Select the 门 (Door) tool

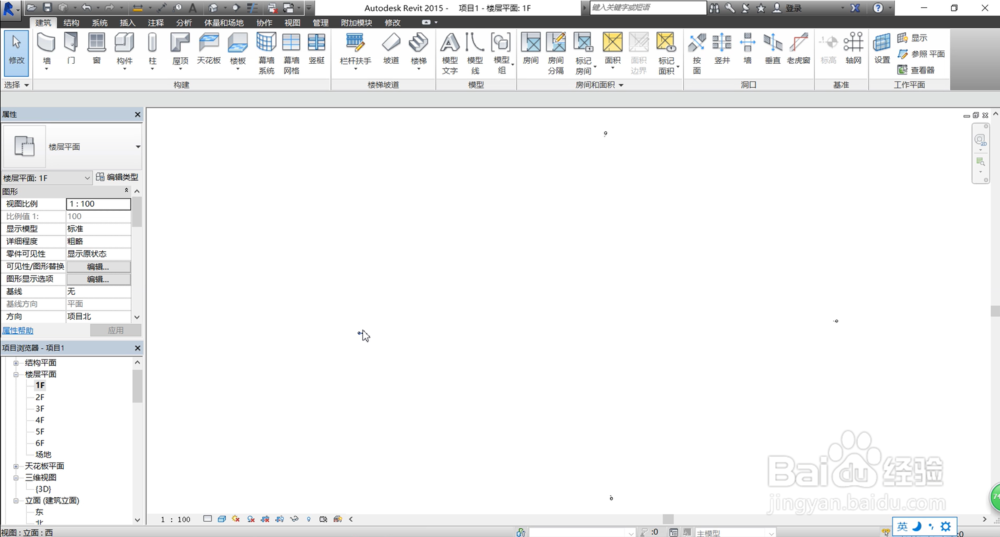coord(71,49)
